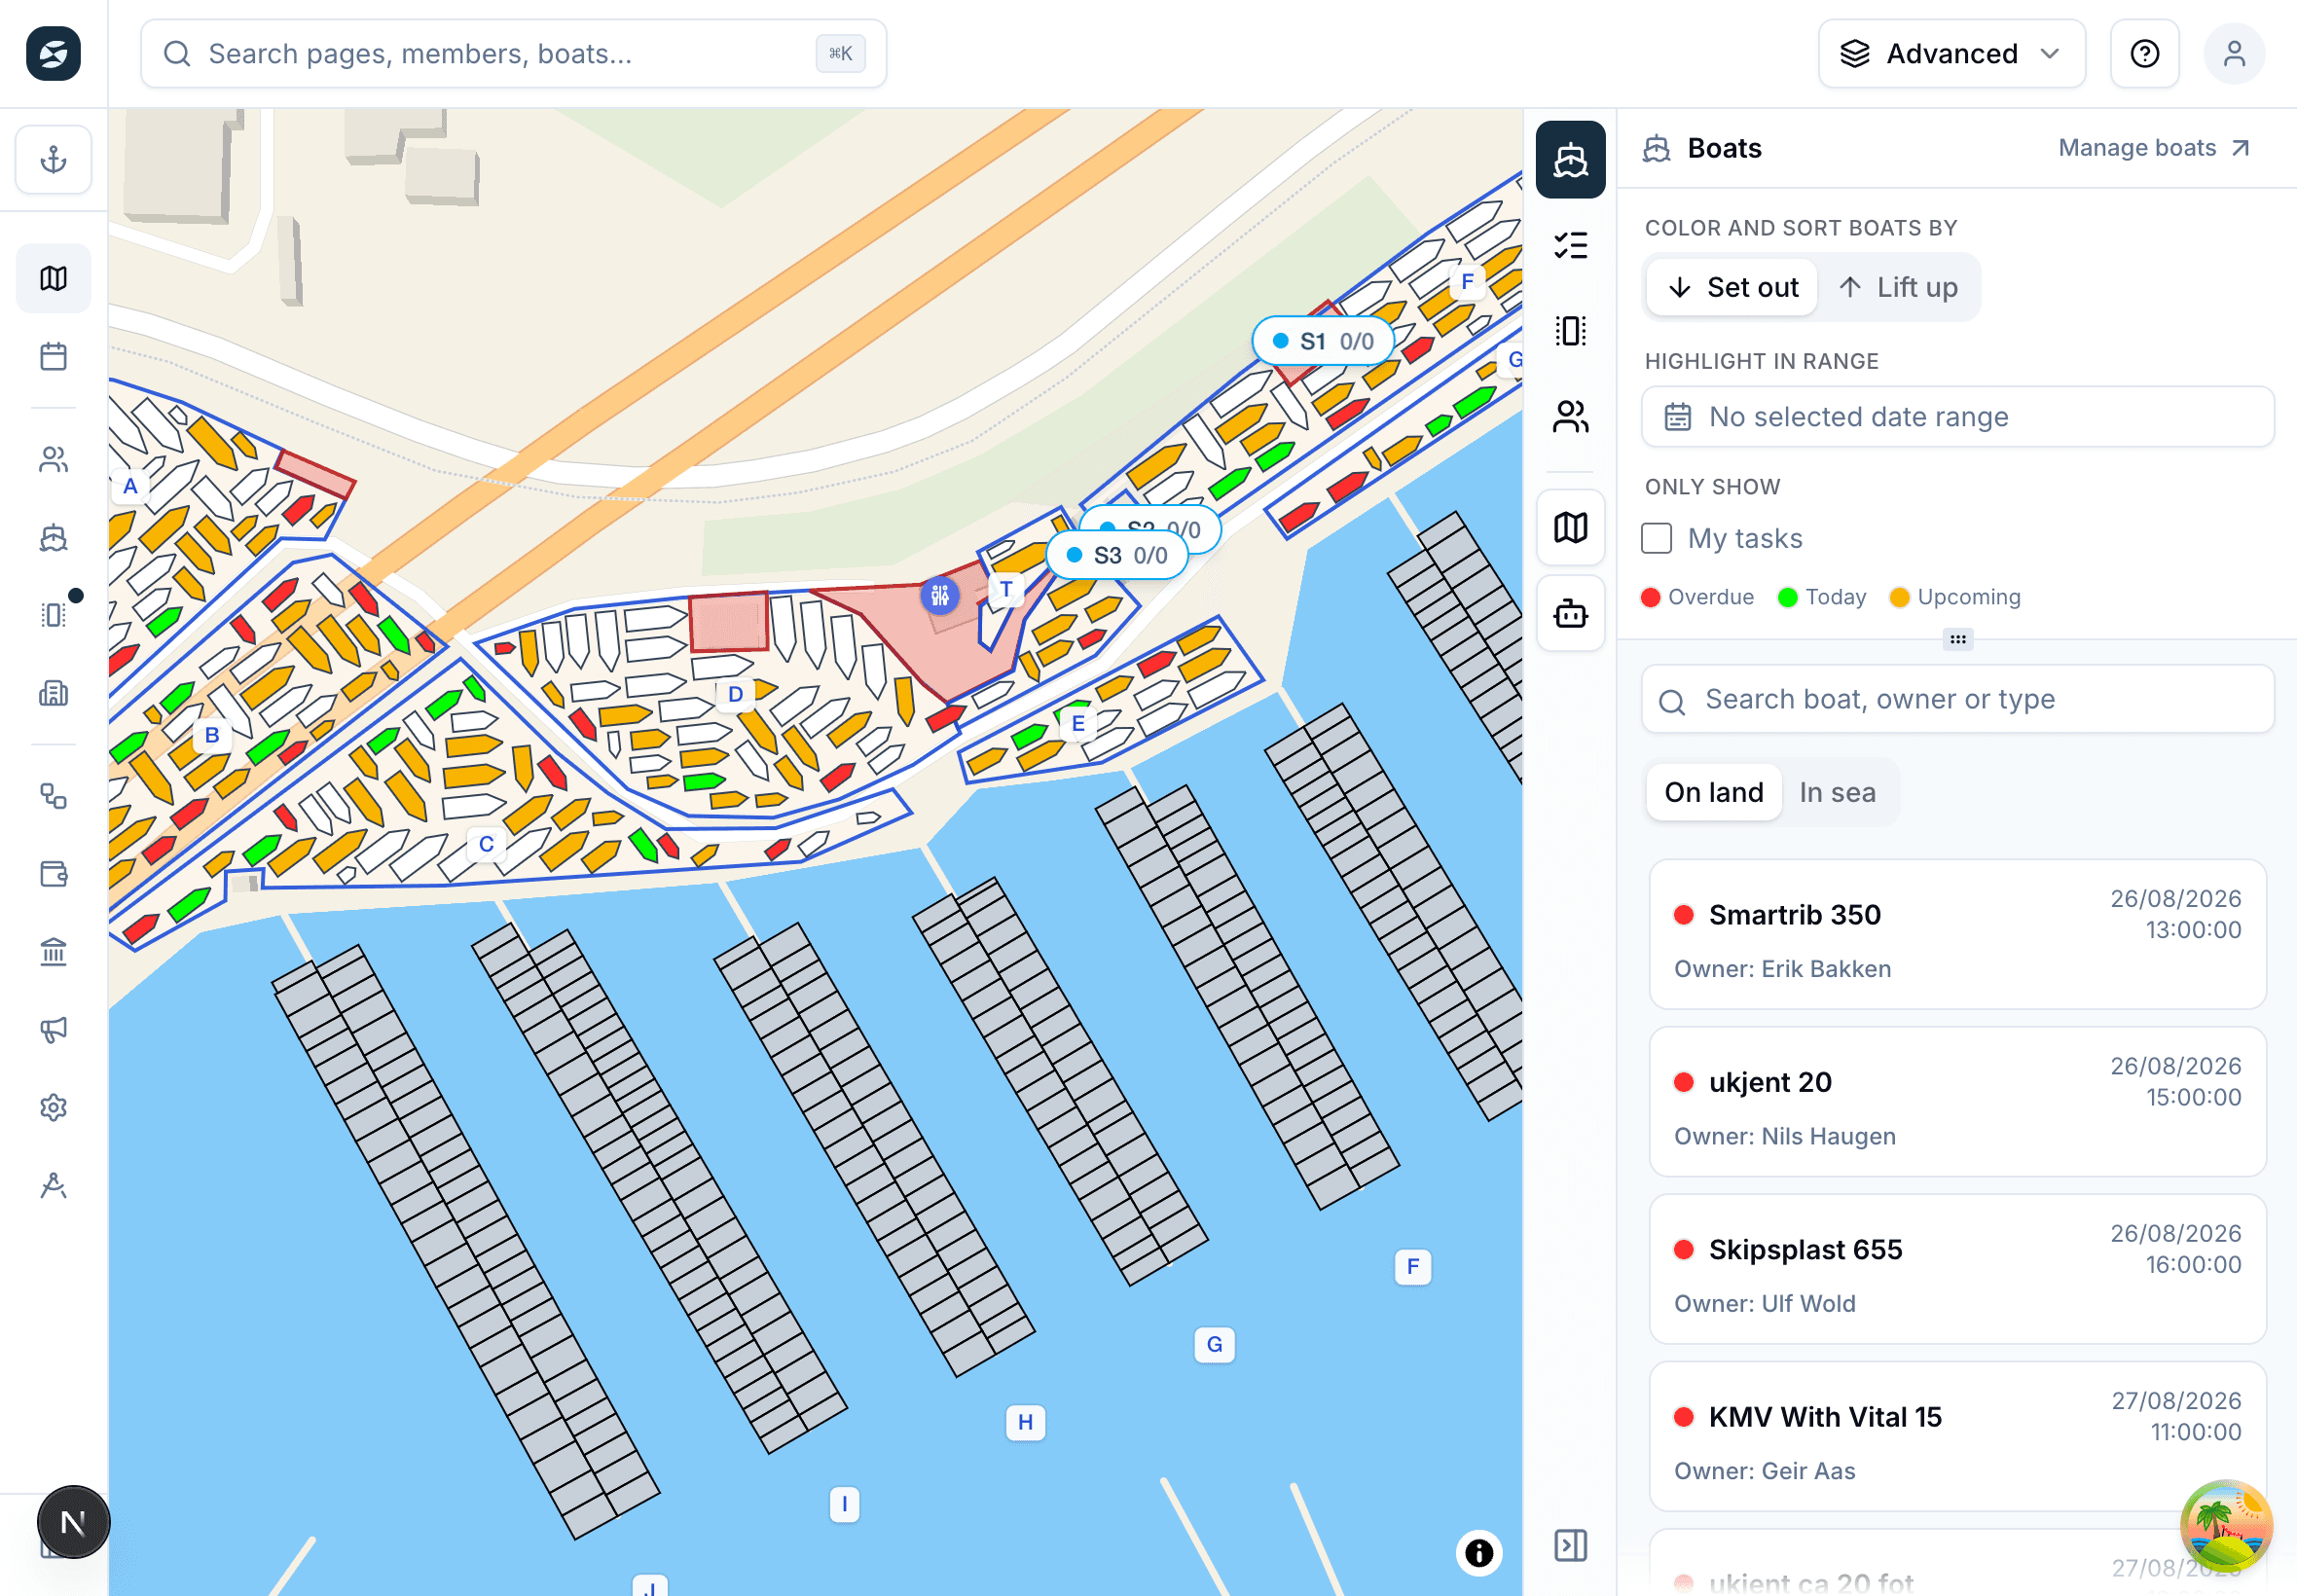Image resolution: width=2297 pixels, height=1596 pixels.
Task: Toggle the Today legend filter
Action: pos(1822,597)
